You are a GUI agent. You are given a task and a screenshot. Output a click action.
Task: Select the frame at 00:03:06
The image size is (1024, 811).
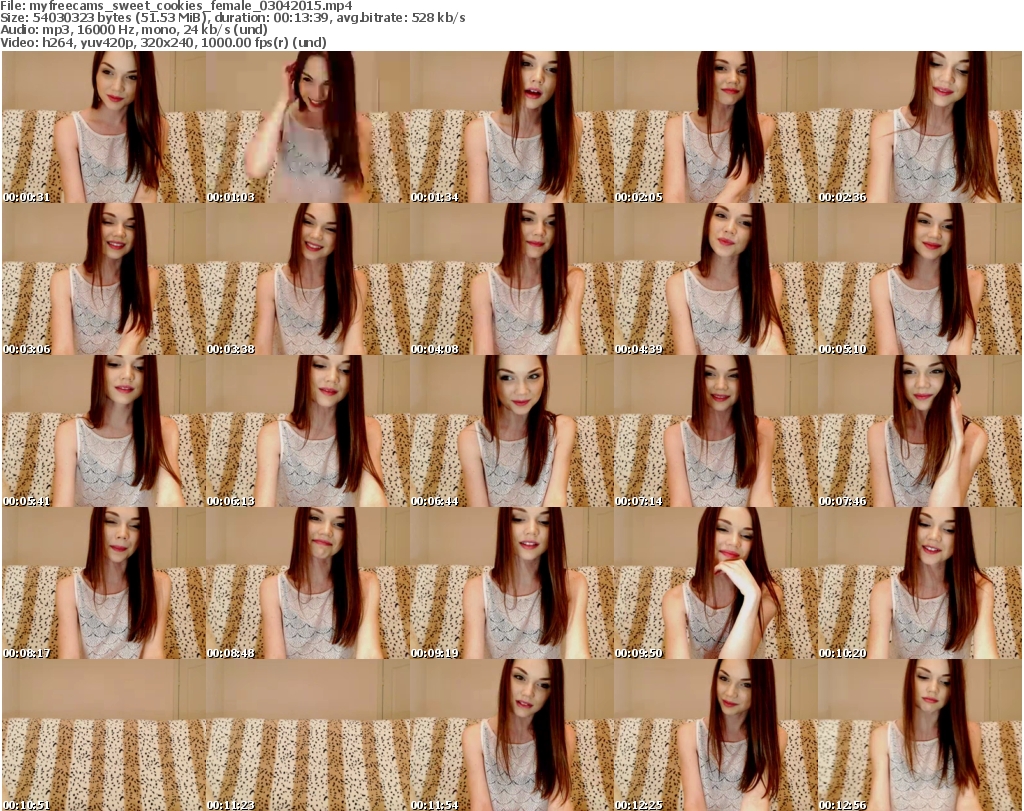point(104,279)
